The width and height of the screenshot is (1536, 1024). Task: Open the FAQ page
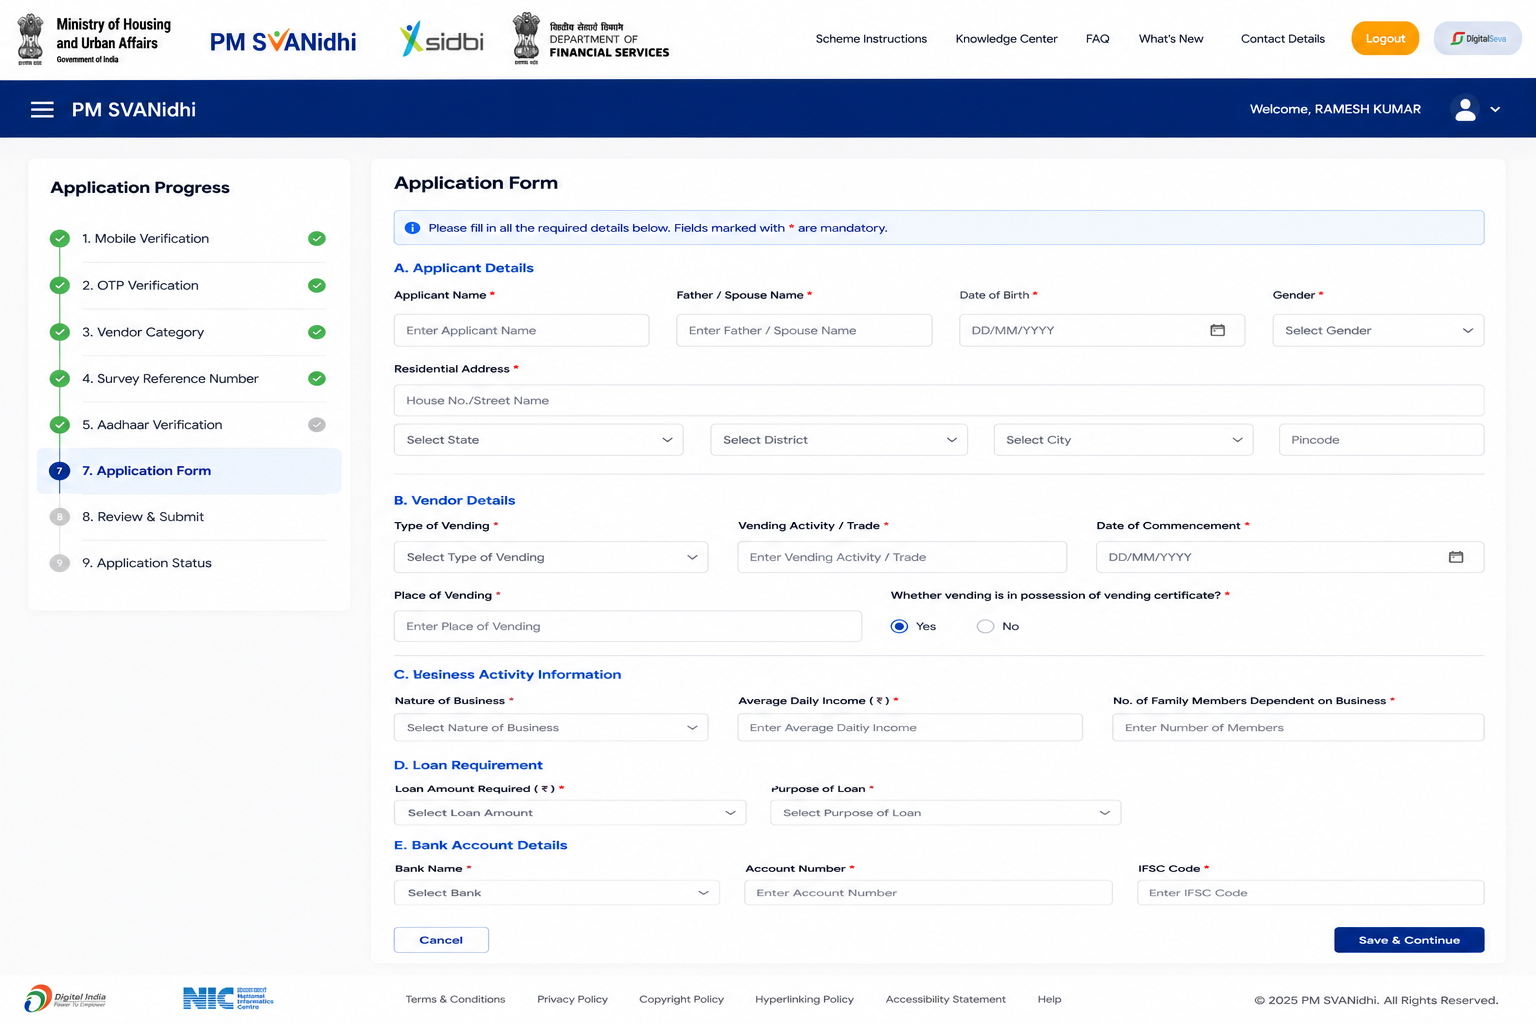(x=1097, y=39)
